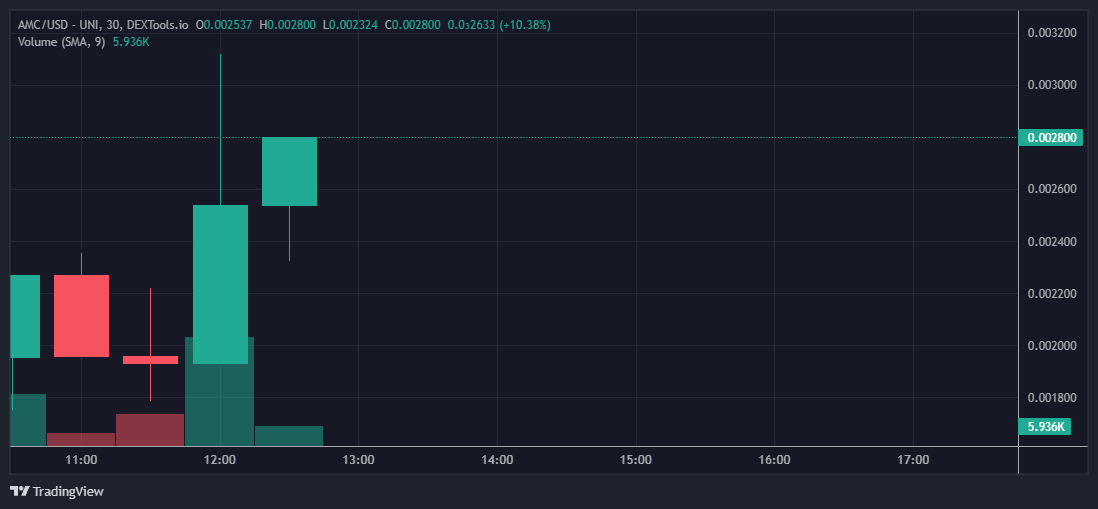Image resolution: width=1098 pixels, height=509 pixels.
Task: Click the 0.001800 price axis label
Action: pyautogui.click(x=1051, y=398)
